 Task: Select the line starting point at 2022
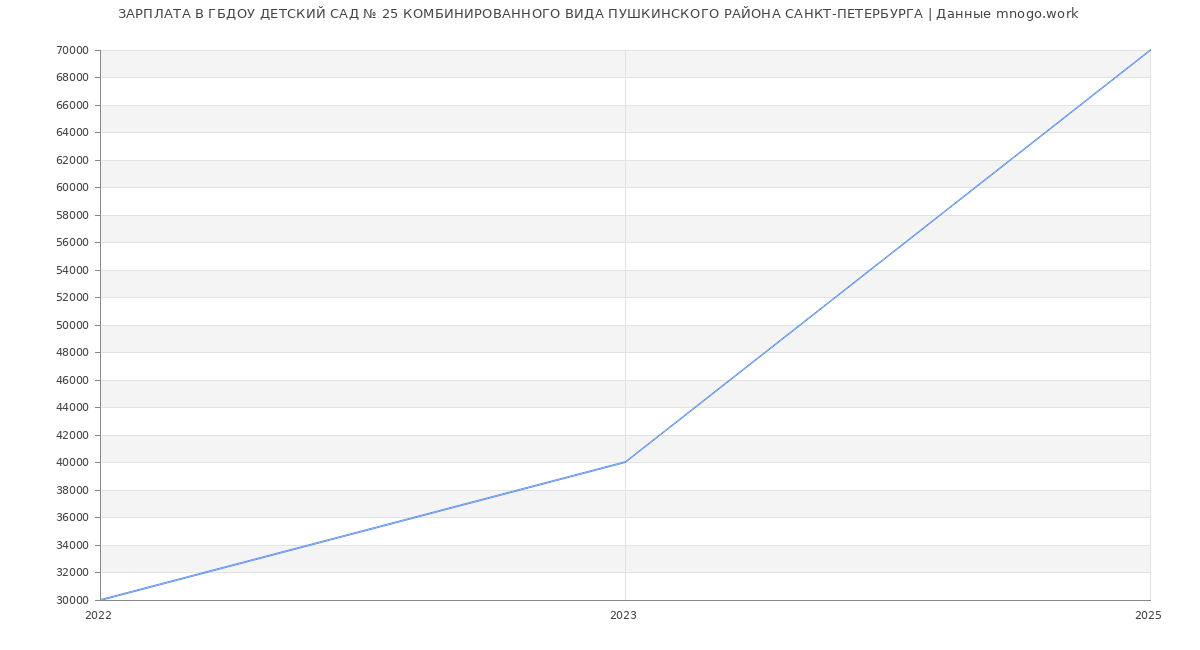101,600
